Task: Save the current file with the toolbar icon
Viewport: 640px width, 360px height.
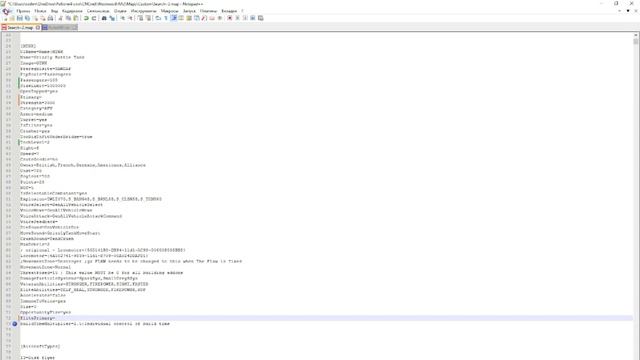Action: (20, 18)
